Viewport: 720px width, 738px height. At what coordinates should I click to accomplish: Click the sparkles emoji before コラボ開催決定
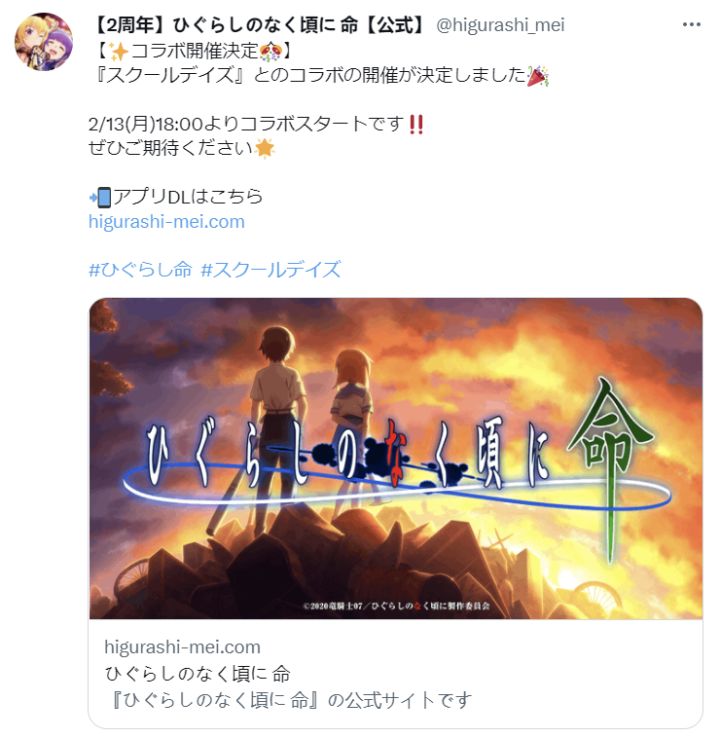coord(118,50)
